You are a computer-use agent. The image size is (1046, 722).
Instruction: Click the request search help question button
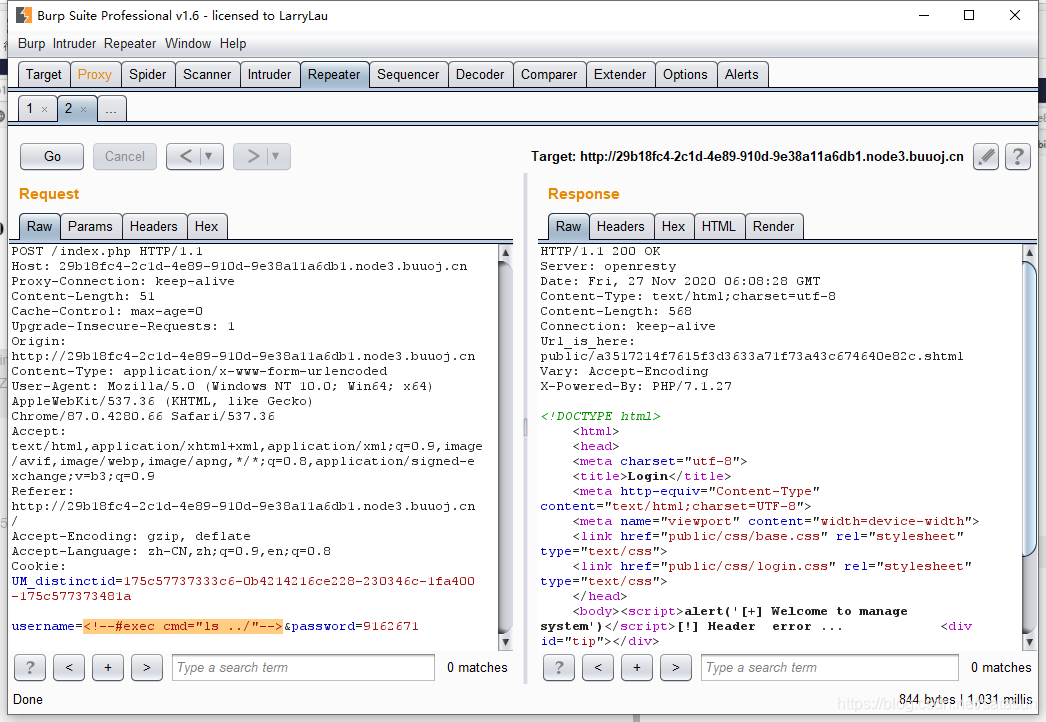point(30,667)
